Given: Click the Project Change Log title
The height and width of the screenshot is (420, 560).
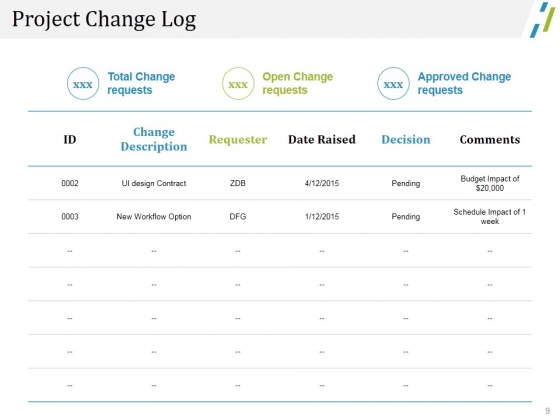Looking at the screenshot, I should pos(104,19).
